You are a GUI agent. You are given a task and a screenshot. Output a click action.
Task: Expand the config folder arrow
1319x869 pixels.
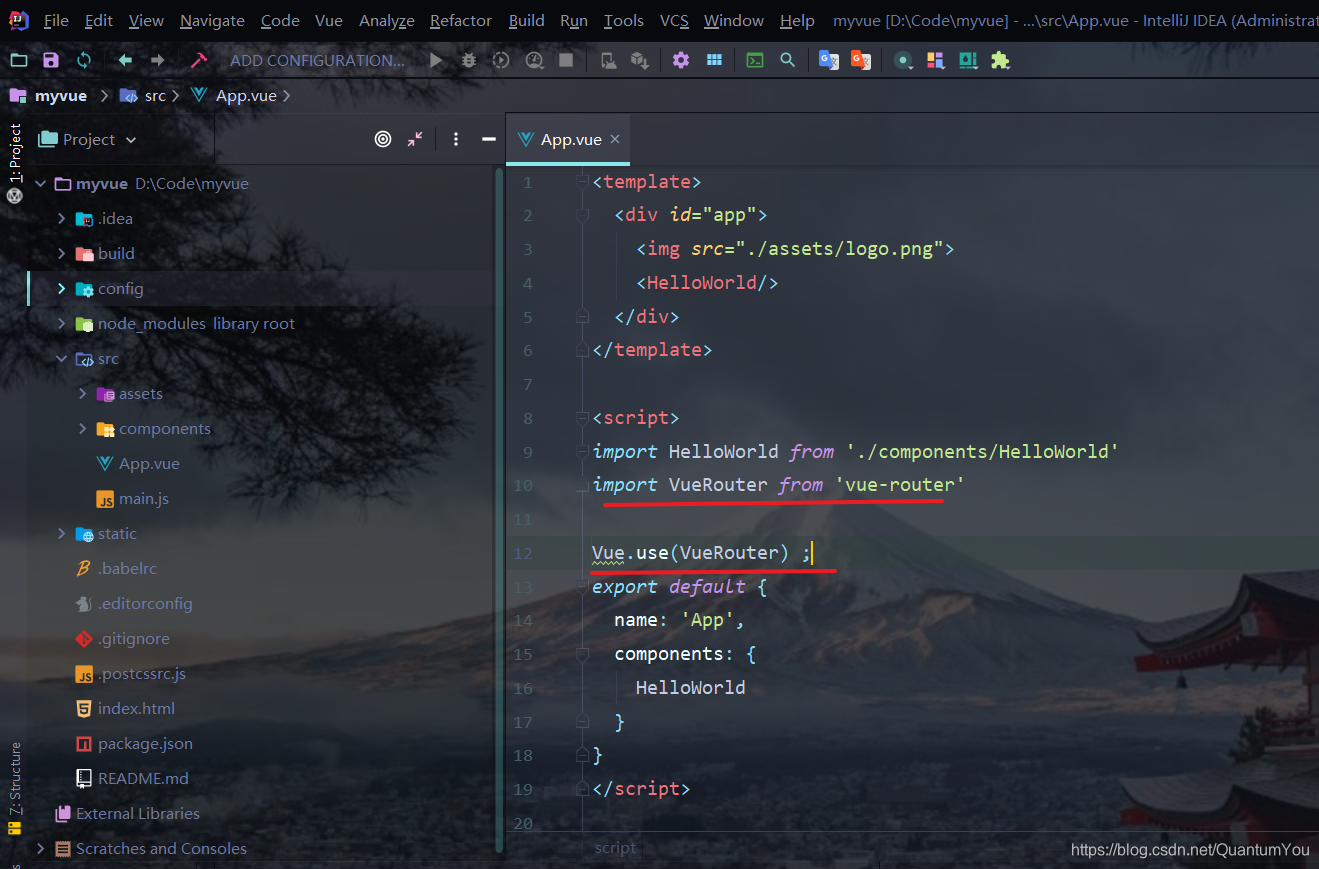[62, 289]
